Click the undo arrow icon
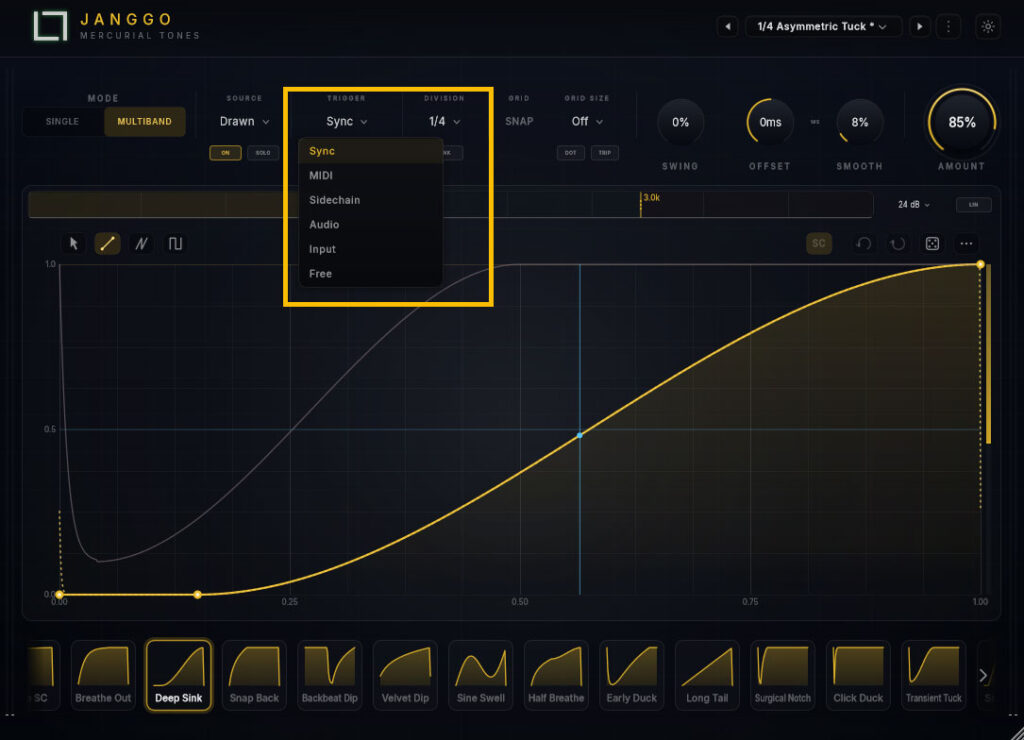Image resolution: width=1024 pixels, height=740 pixels. (864, 244)
